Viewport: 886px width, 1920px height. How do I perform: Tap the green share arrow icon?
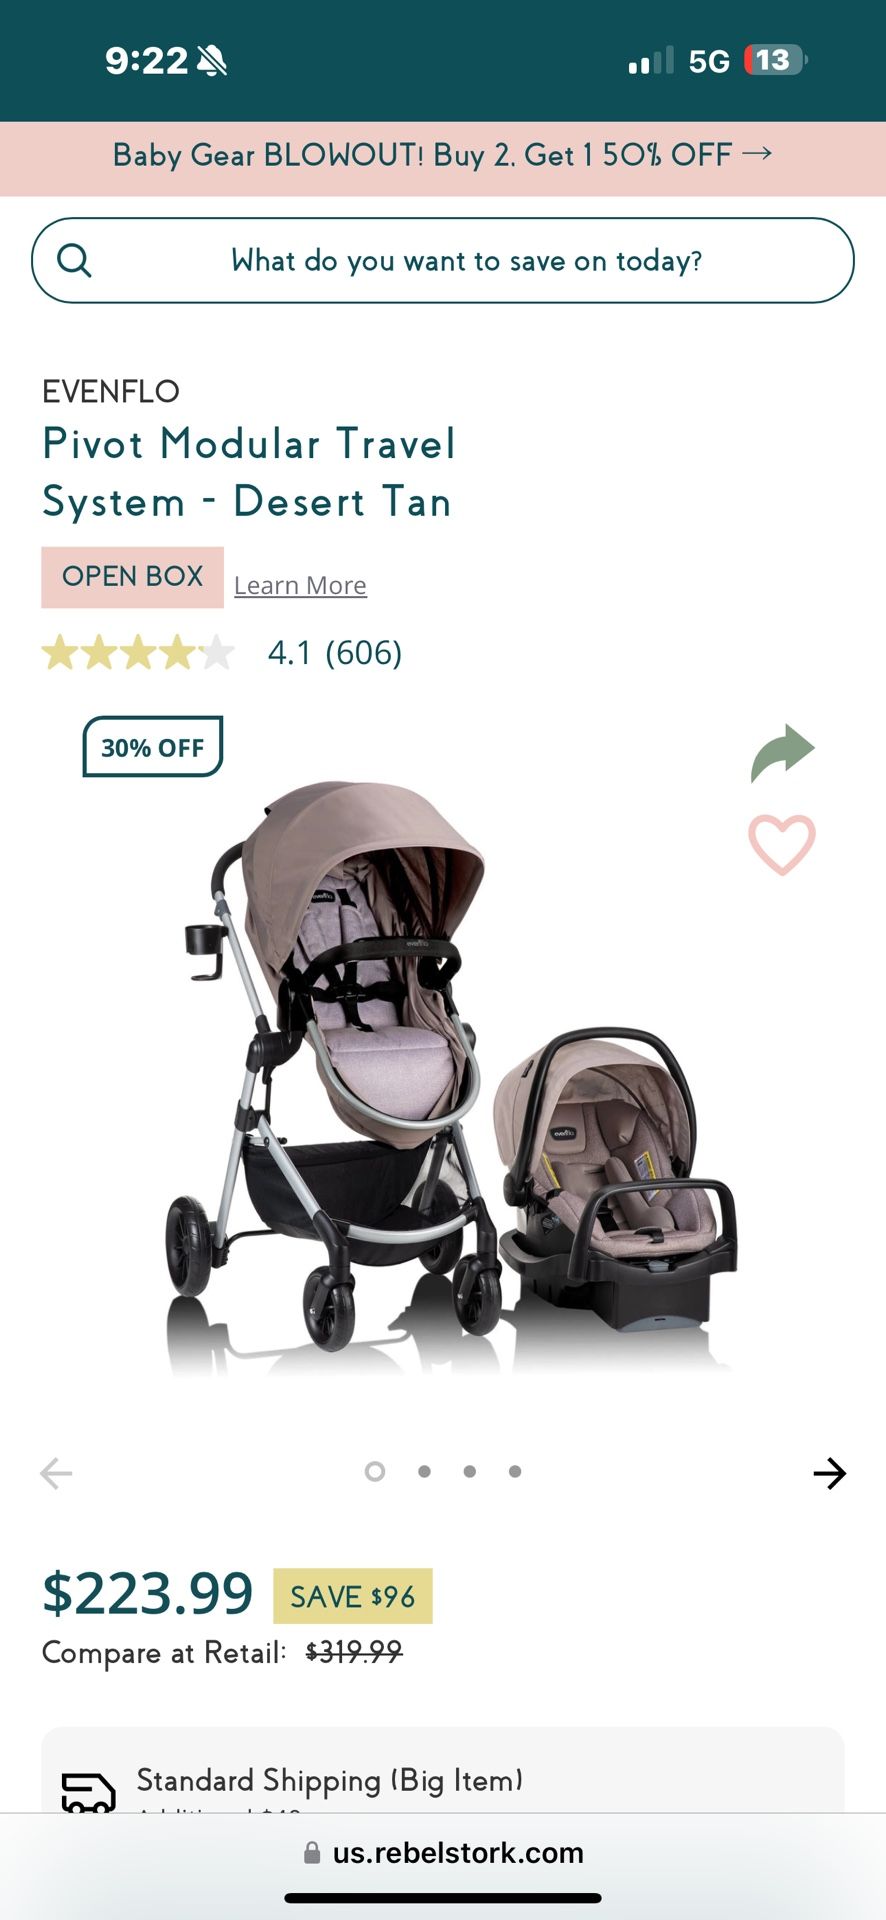click(x=783, y=753)
